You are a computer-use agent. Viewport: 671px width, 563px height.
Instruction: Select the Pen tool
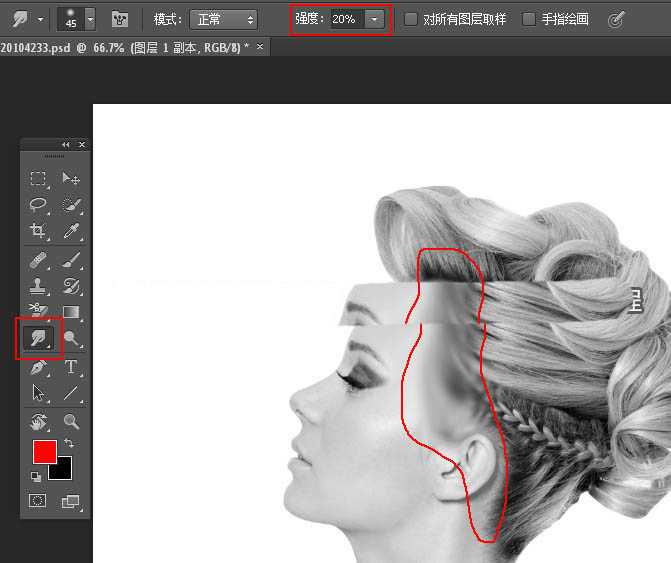38,367
